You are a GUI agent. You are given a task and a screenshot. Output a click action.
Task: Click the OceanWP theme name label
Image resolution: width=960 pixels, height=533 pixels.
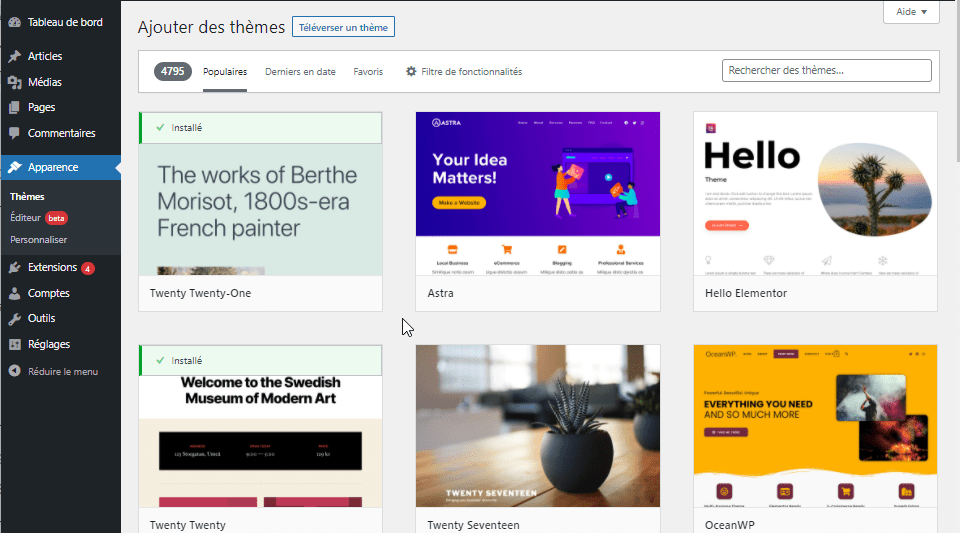(729, 525)
